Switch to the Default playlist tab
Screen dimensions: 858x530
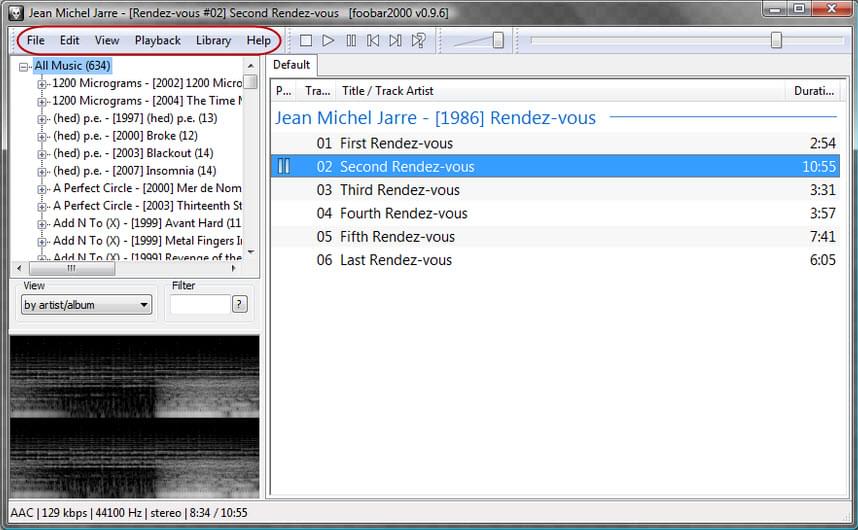291,65
